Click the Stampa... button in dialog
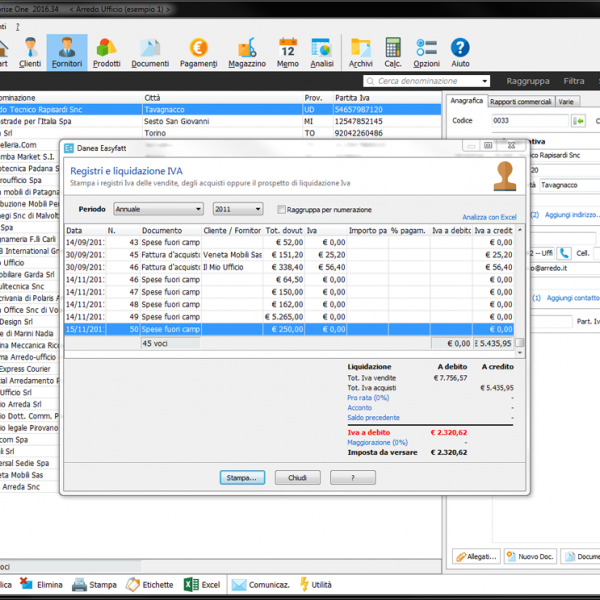The image size is (600, 600). (x=242, y=478)
